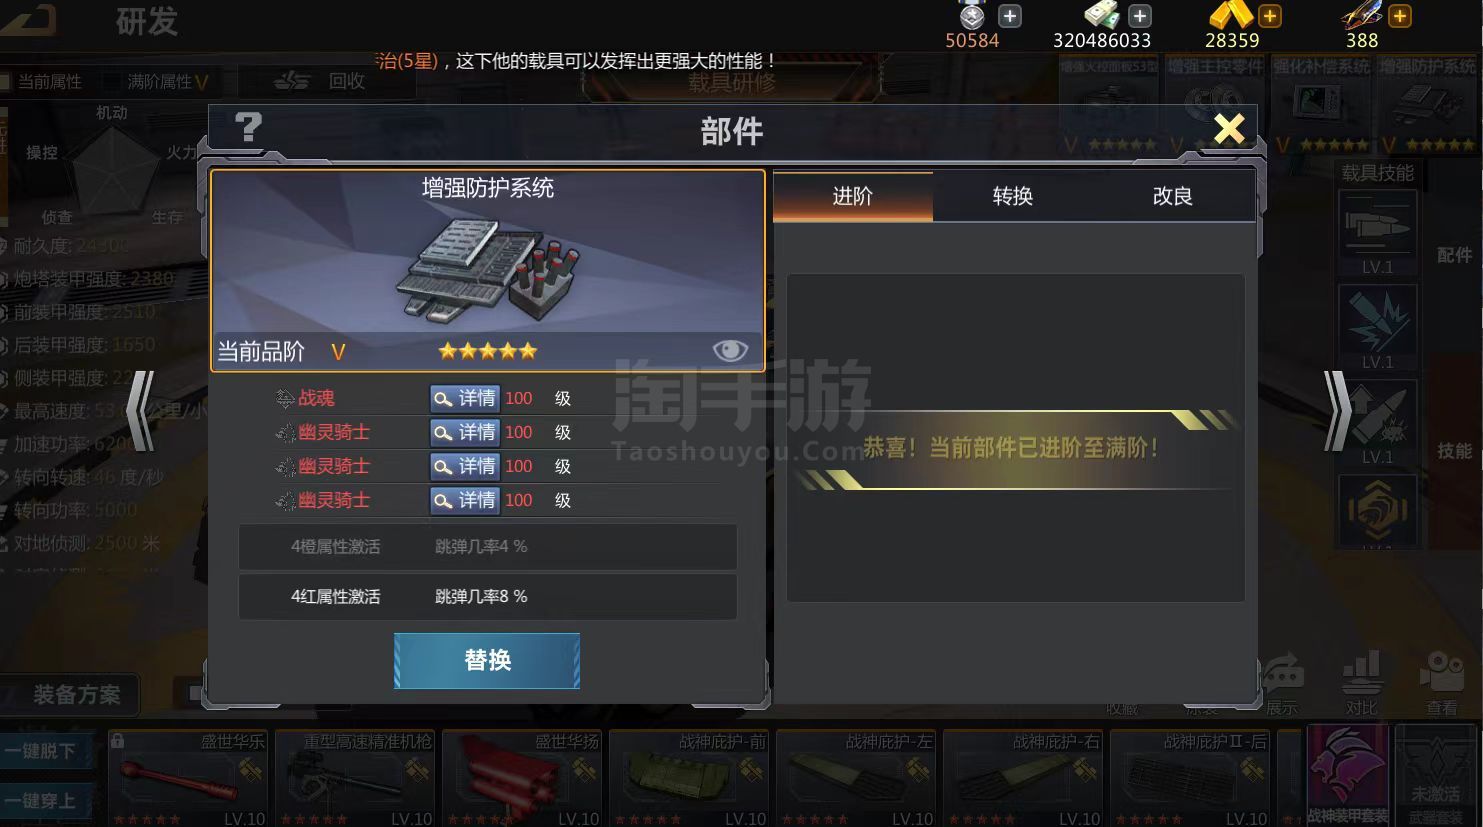Toggle the eye visibility icon on part
The image size is (1483, 827).
tap(730, 350)
